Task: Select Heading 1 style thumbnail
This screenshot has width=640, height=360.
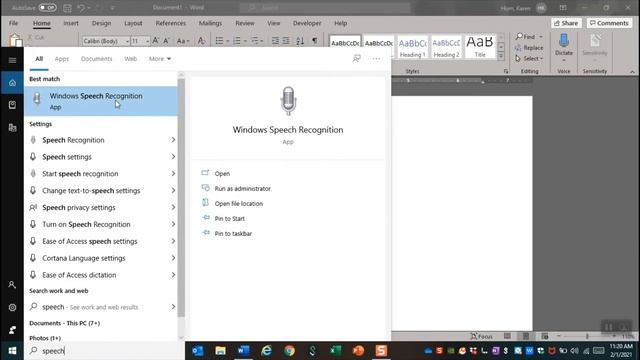Action: click(x=413, y=47)
